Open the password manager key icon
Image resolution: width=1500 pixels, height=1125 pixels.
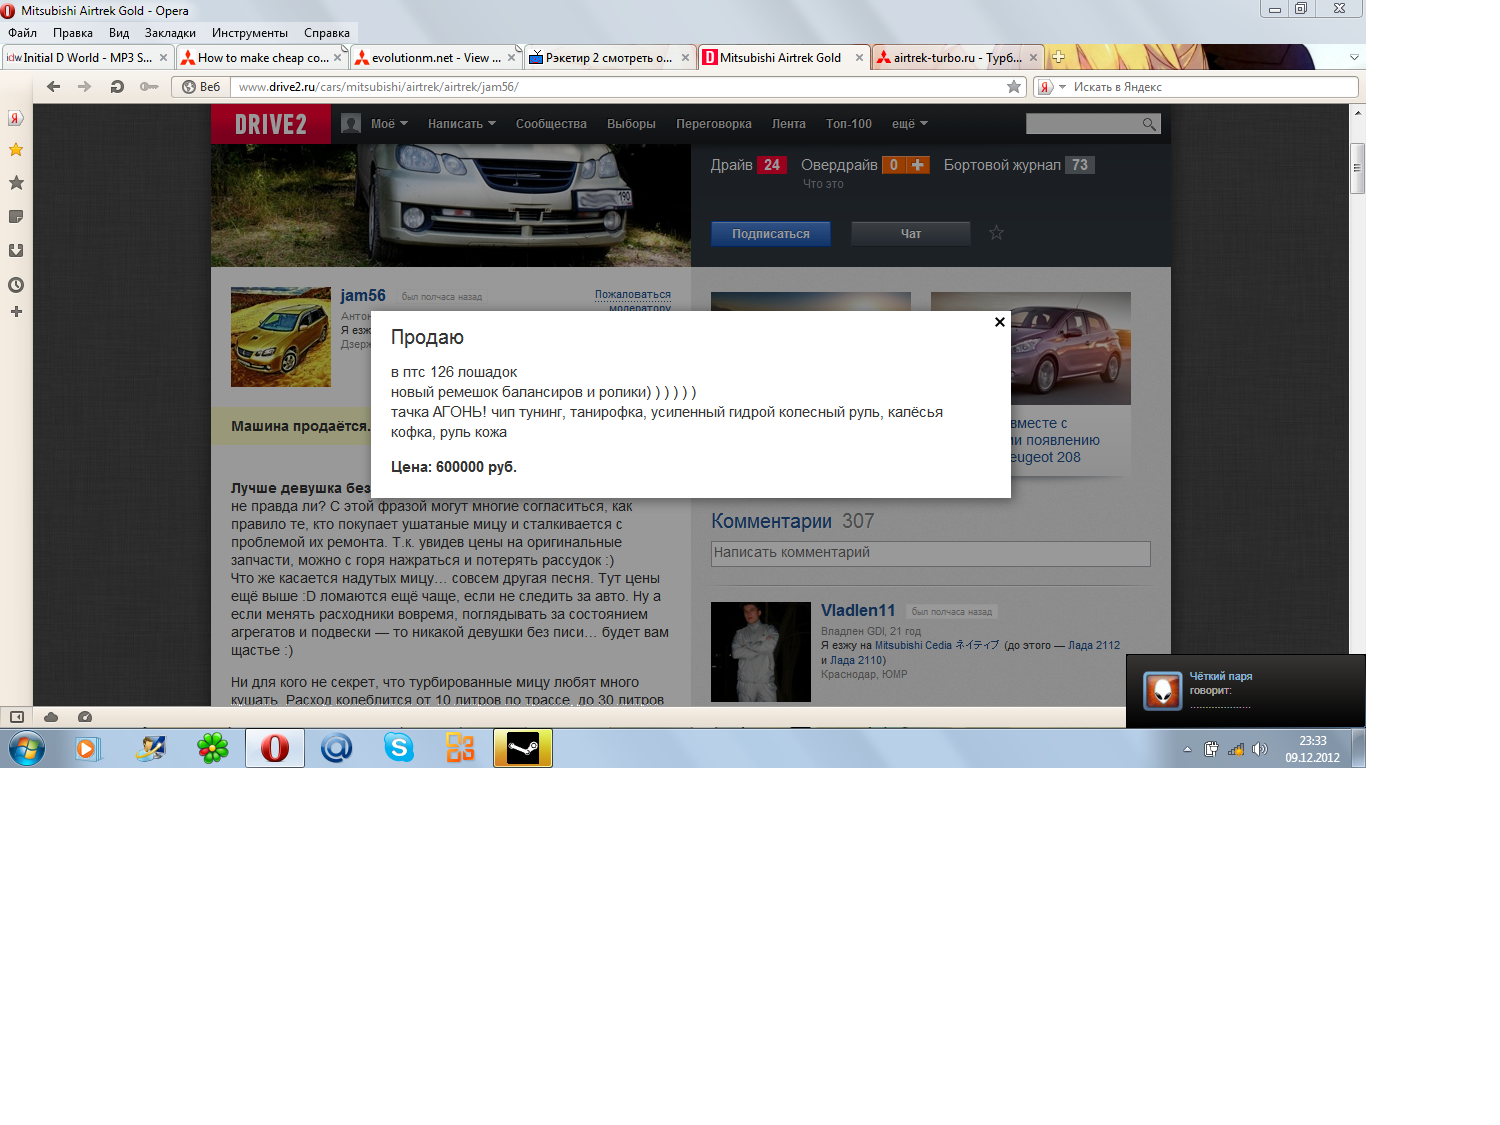(149, 87)
